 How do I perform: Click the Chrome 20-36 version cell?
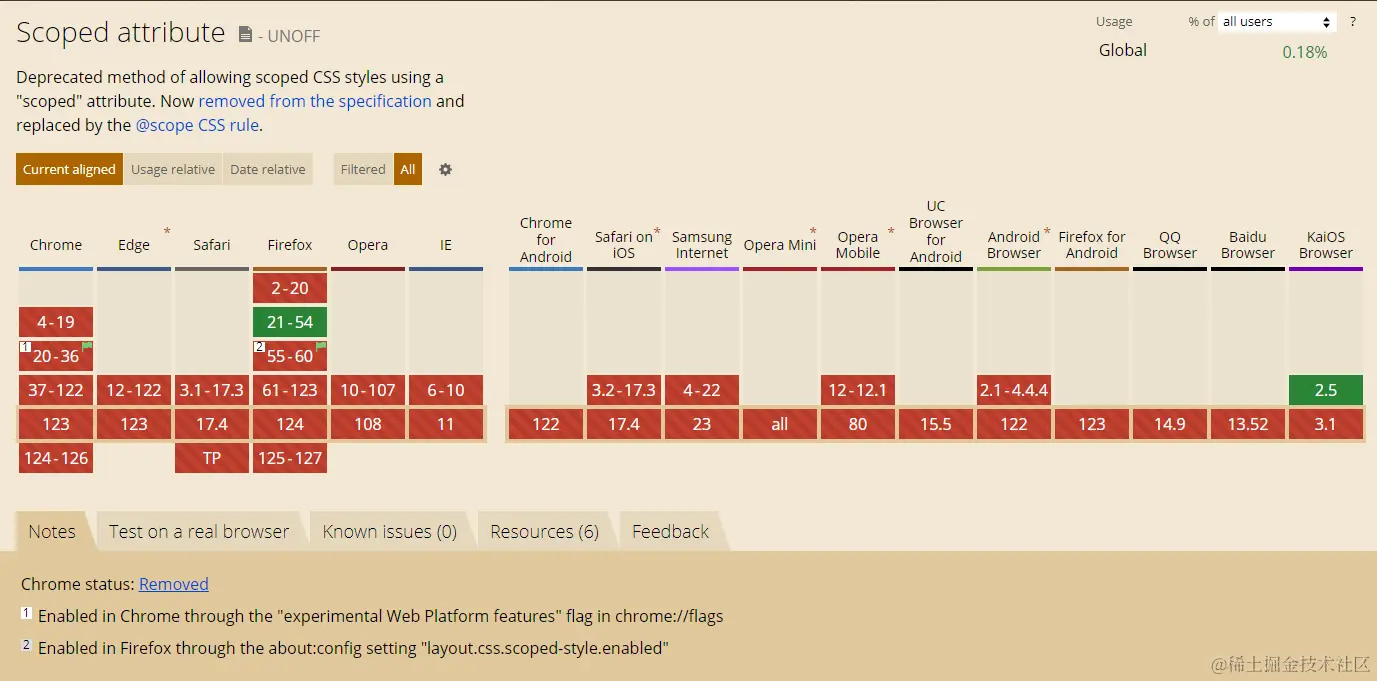[56, 356]
